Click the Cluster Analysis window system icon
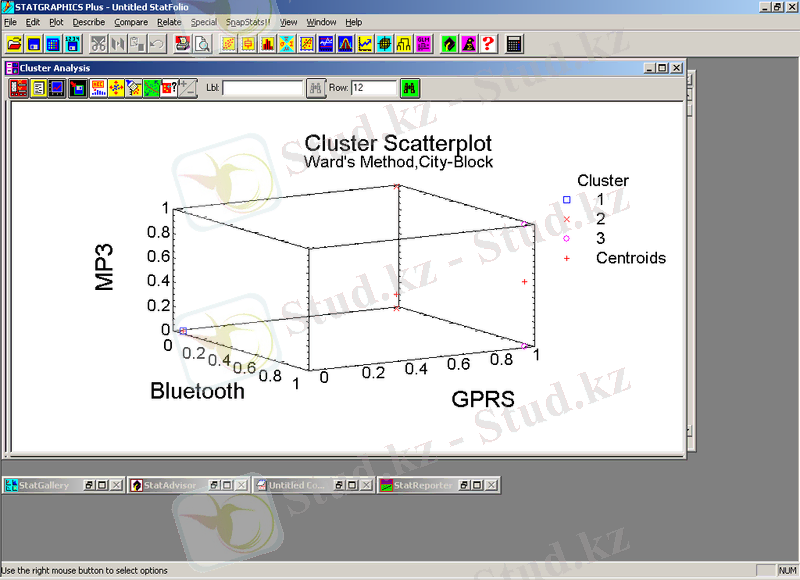800x580 pixels. [12, 68]
